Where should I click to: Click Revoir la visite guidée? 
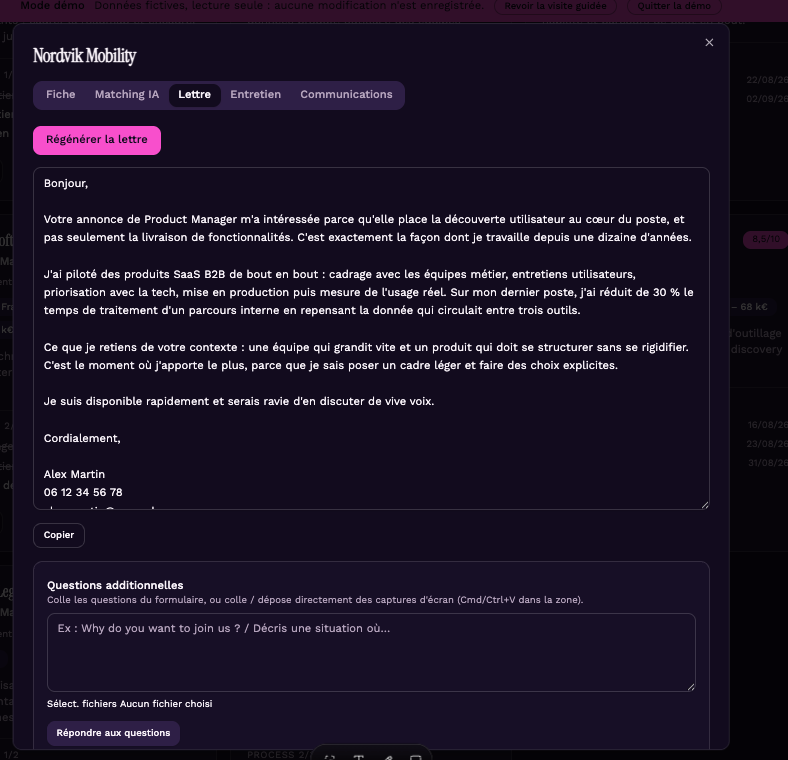point(555,7)
